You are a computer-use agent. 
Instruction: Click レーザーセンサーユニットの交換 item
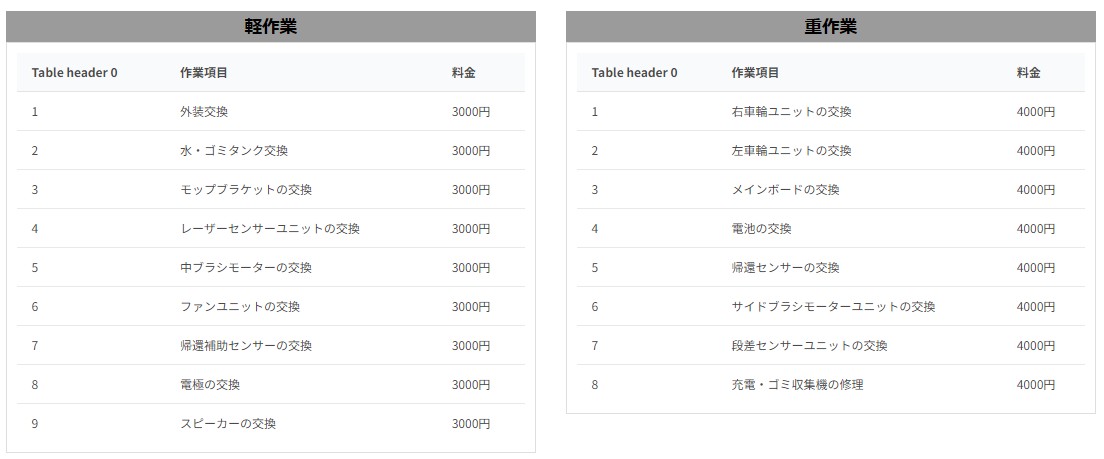(x=270, y=229)
